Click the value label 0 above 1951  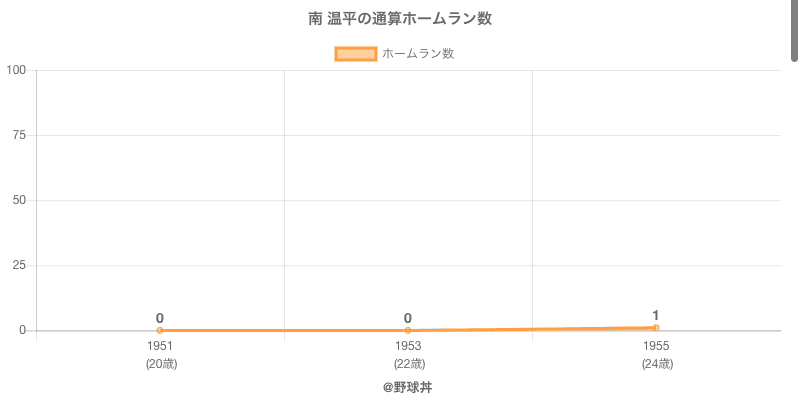click(160, 318)
